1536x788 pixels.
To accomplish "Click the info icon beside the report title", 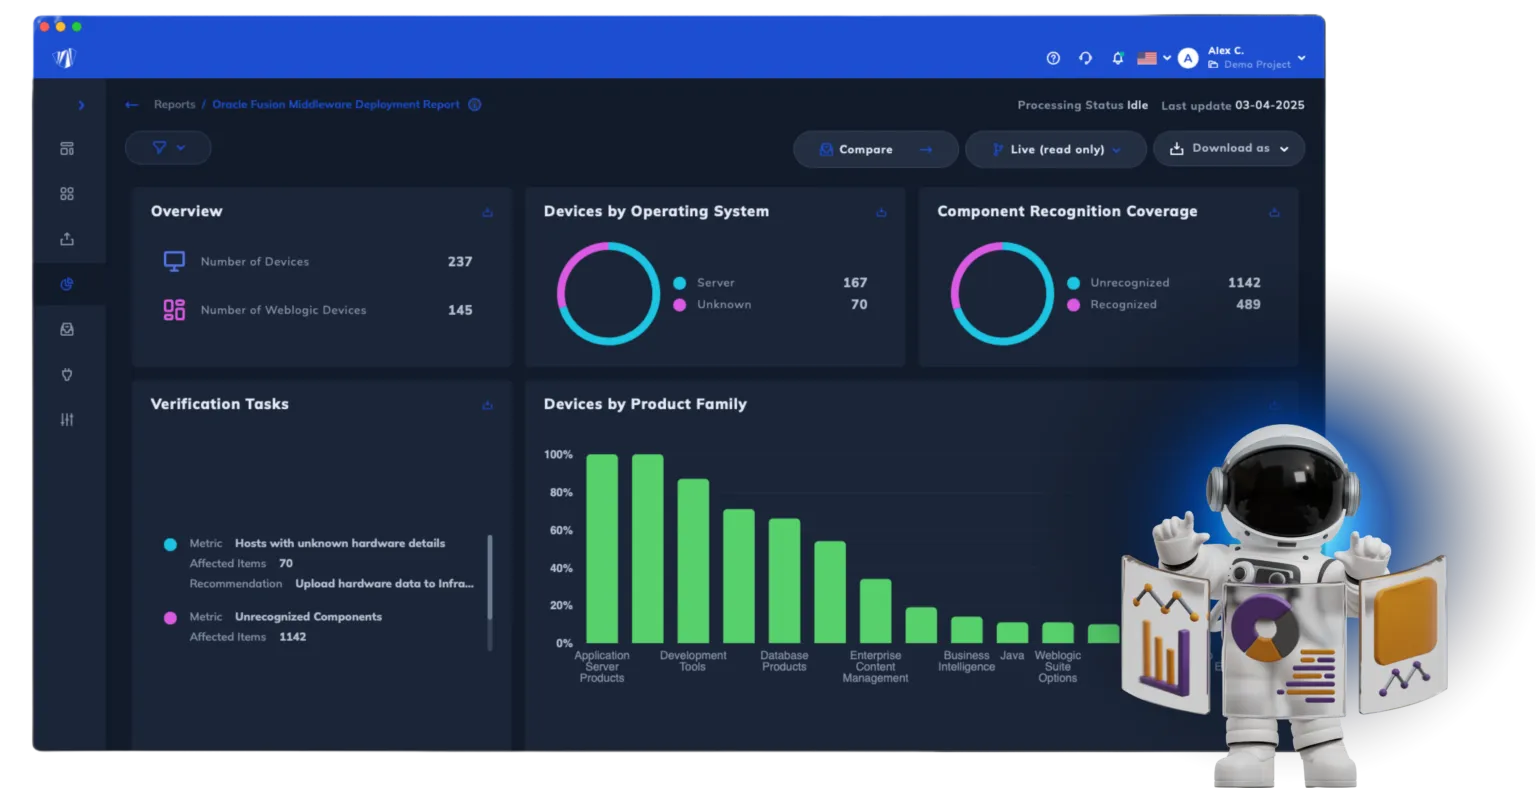I will [475, 104].
